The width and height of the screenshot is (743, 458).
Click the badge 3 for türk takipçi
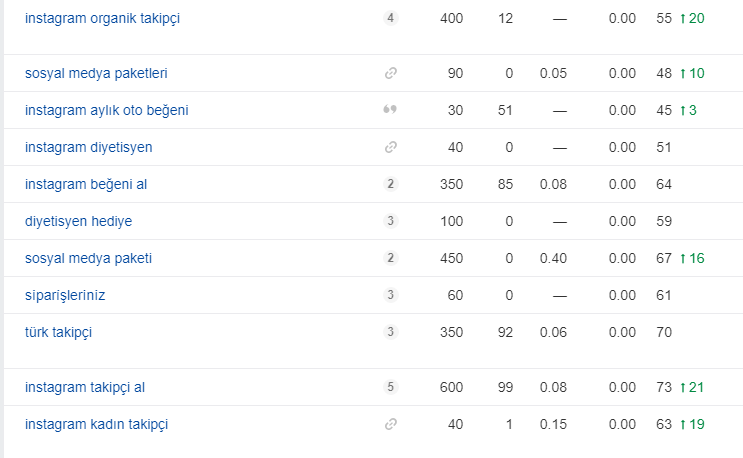[x=390, y=332]
